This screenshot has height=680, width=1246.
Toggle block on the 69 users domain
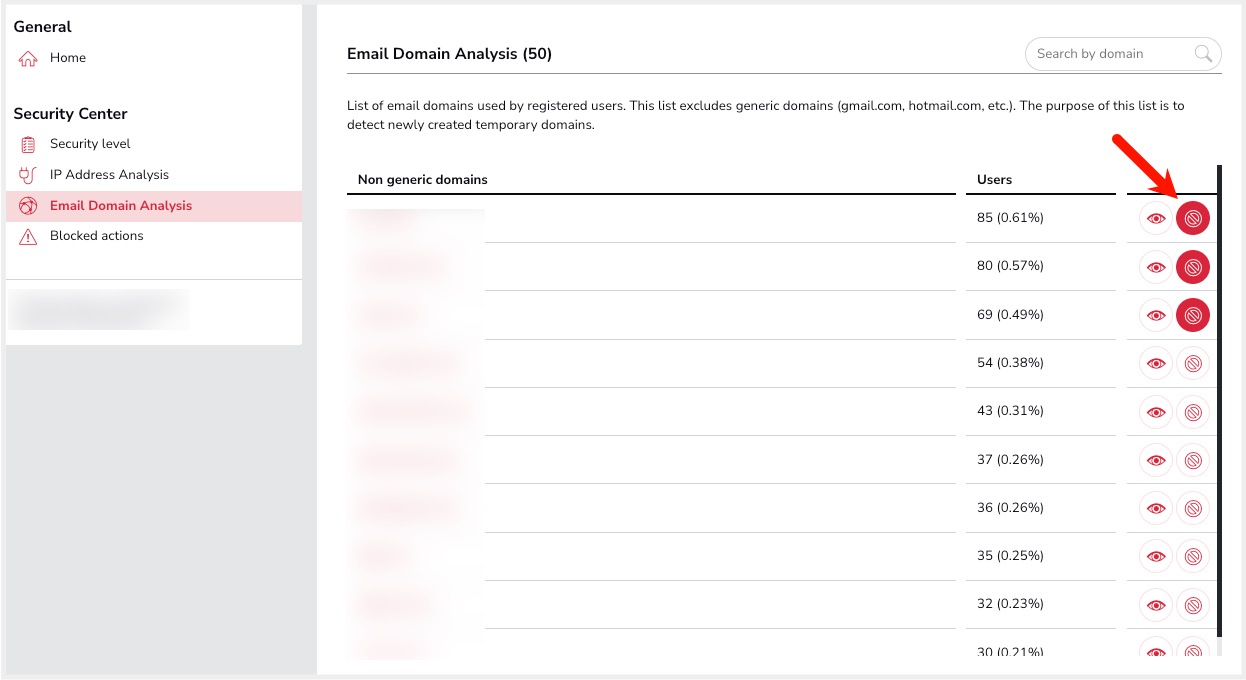point(1193,315)
